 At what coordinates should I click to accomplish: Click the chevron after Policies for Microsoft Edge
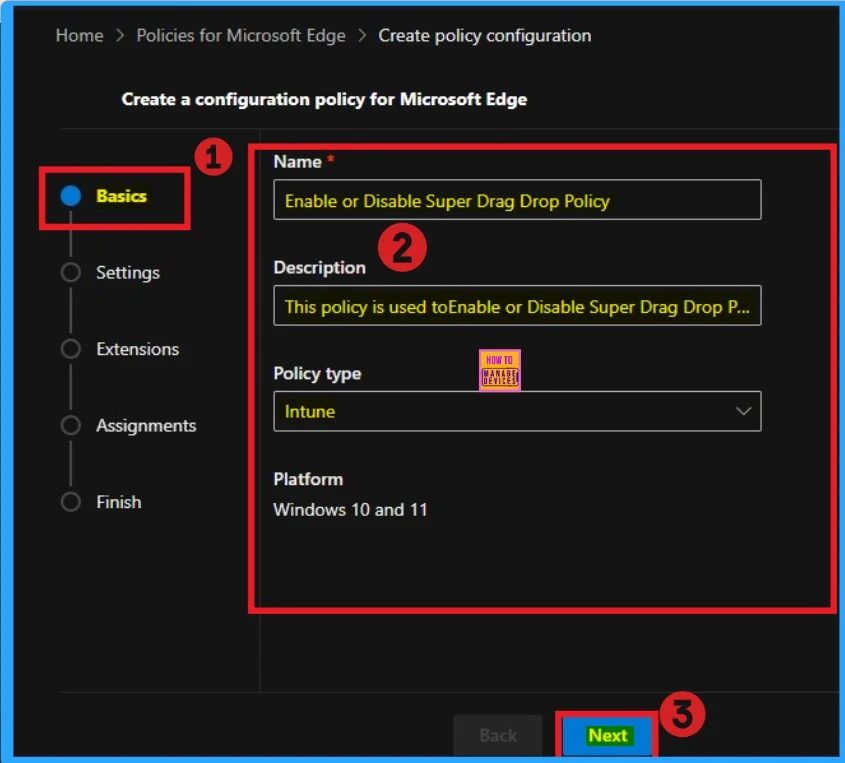point(362,36)
